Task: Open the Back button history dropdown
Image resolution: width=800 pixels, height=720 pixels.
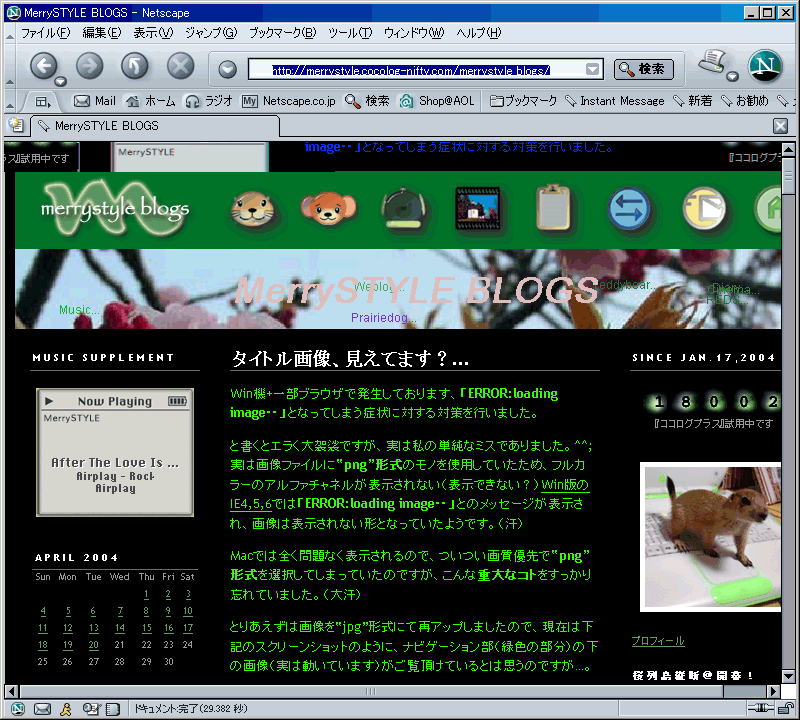Action: tap(60, 81)
